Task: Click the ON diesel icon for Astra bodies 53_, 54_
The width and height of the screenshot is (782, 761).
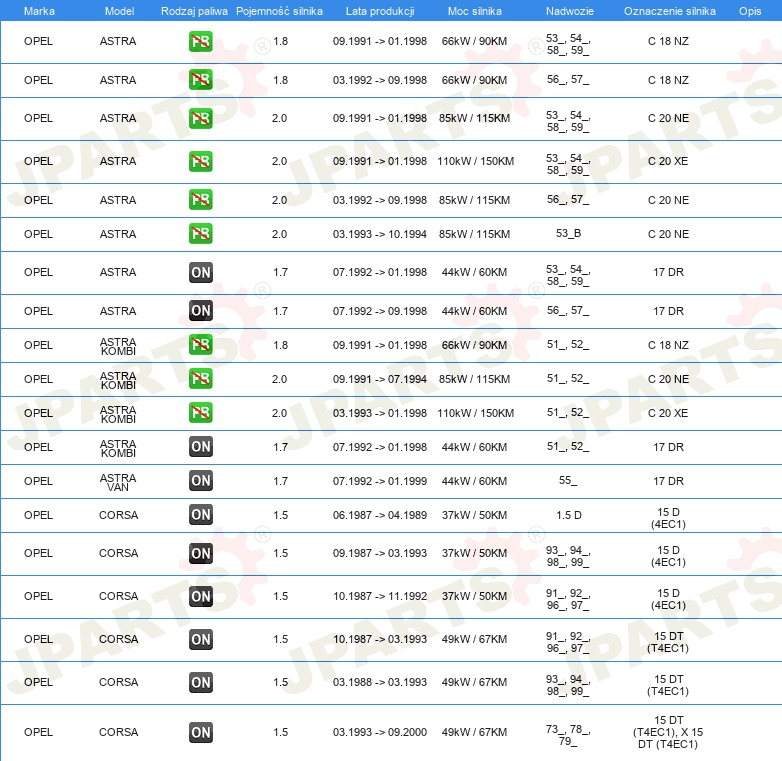Action: [200, 272]
